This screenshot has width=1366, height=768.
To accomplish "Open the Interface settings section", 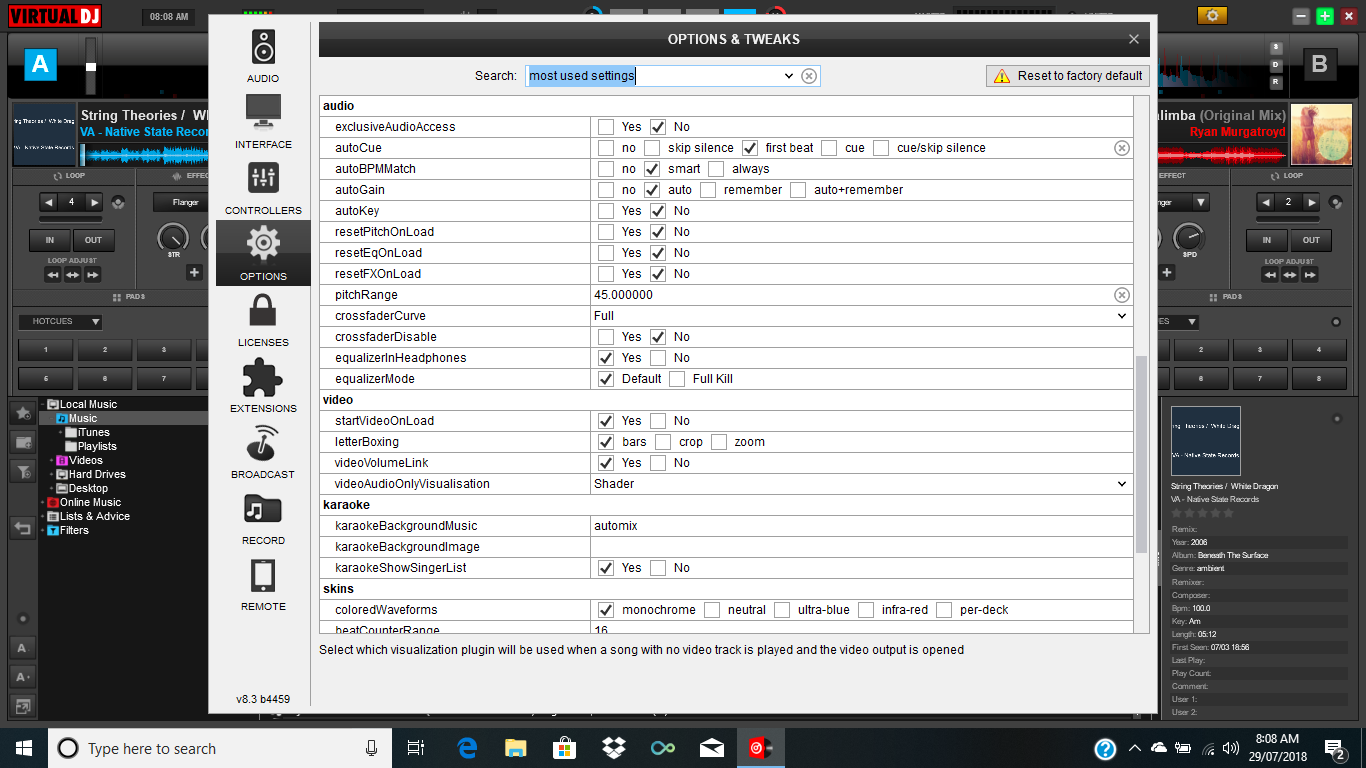I will (263, 121).
